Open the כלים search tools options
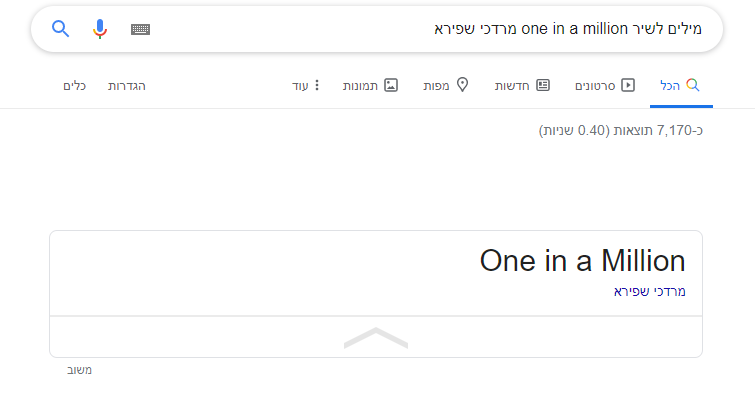This screenshot has width=755, height=406. (74, 86)
